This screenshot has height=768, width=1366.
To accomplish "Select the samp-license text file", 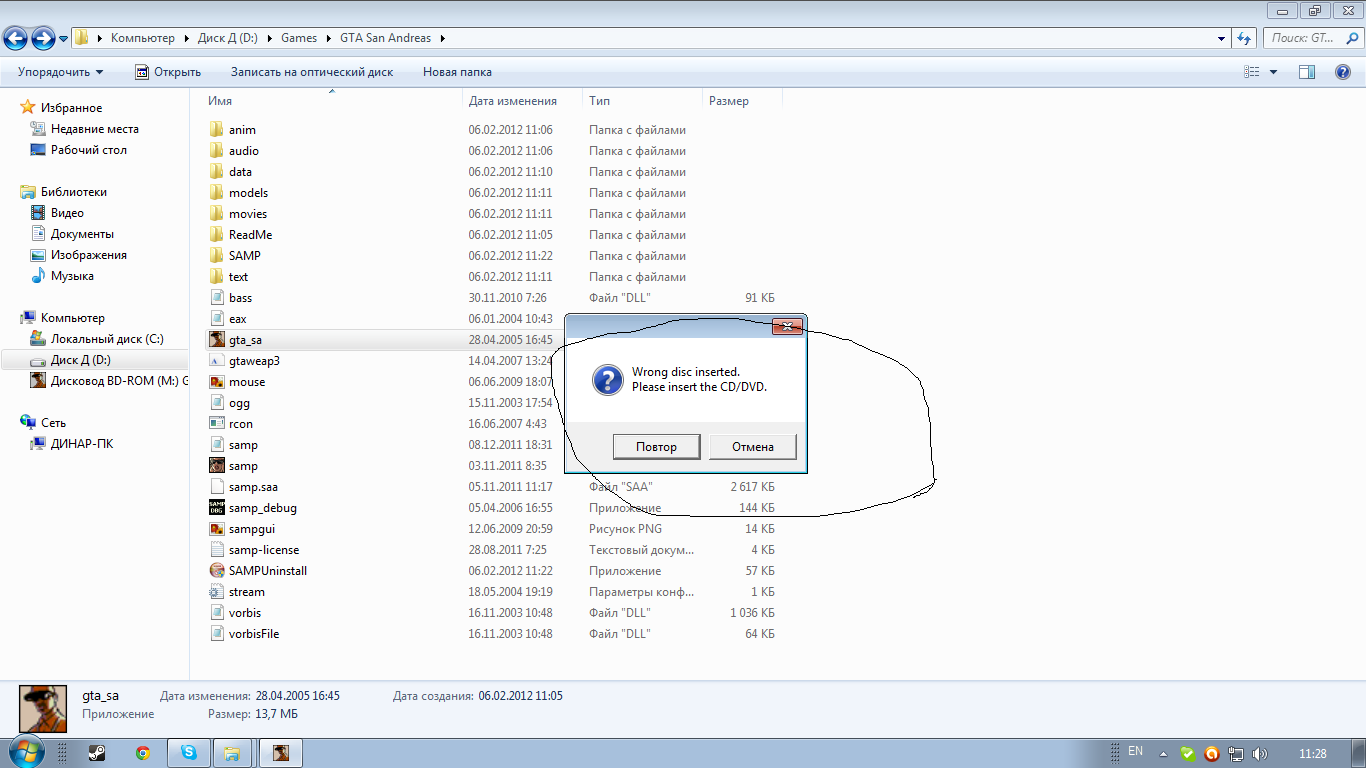I will point(264,550).
